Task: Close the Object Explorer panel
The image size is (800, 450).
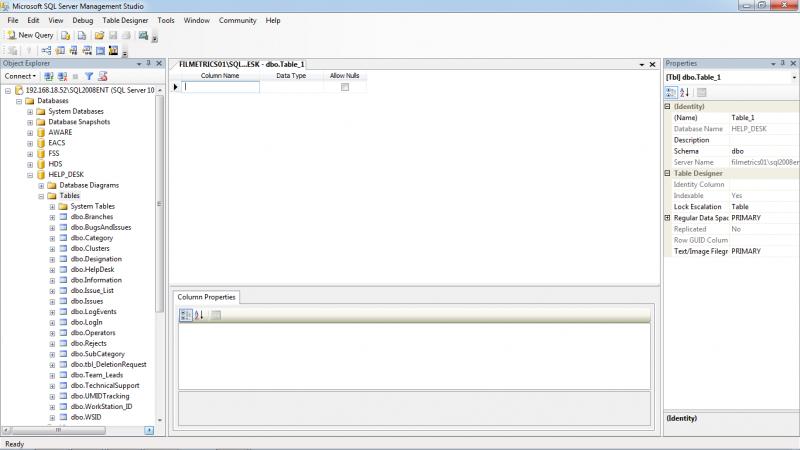Action: 159,63
